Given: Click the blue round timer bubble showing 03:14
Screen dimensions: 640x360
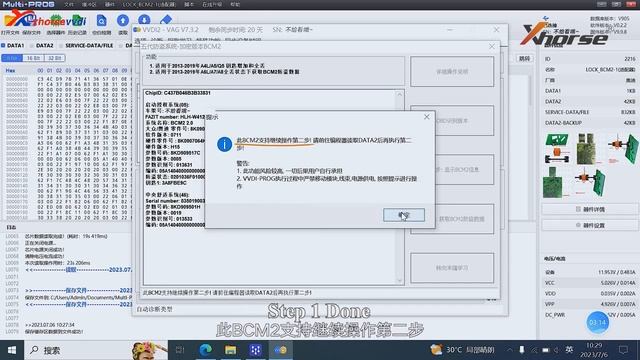Looking at the screenshot, I should (597, 322).
